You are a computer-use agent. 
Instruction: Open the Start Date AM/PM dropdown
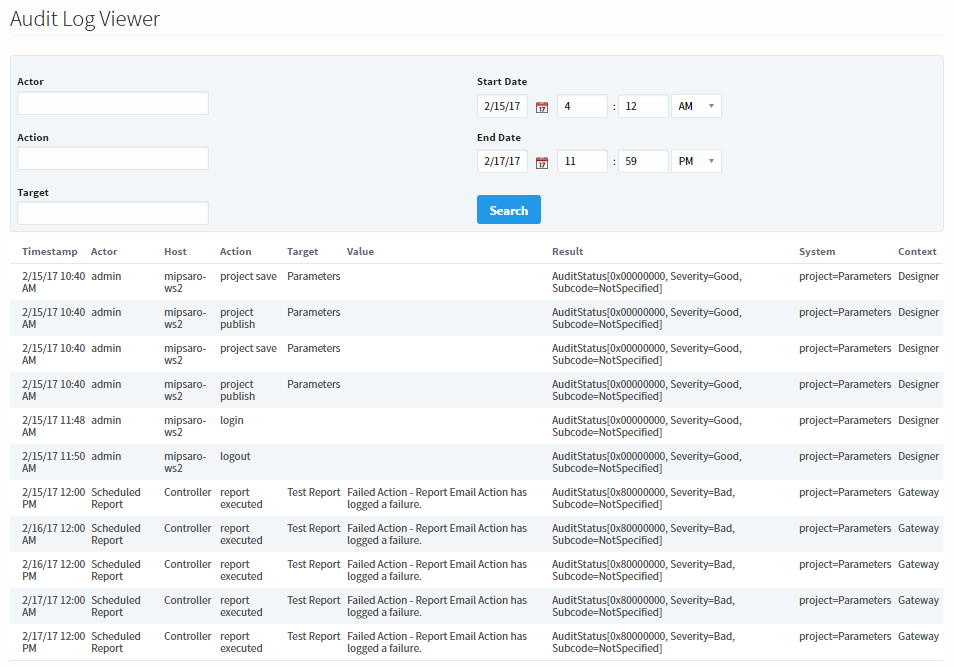click(697, 106)
